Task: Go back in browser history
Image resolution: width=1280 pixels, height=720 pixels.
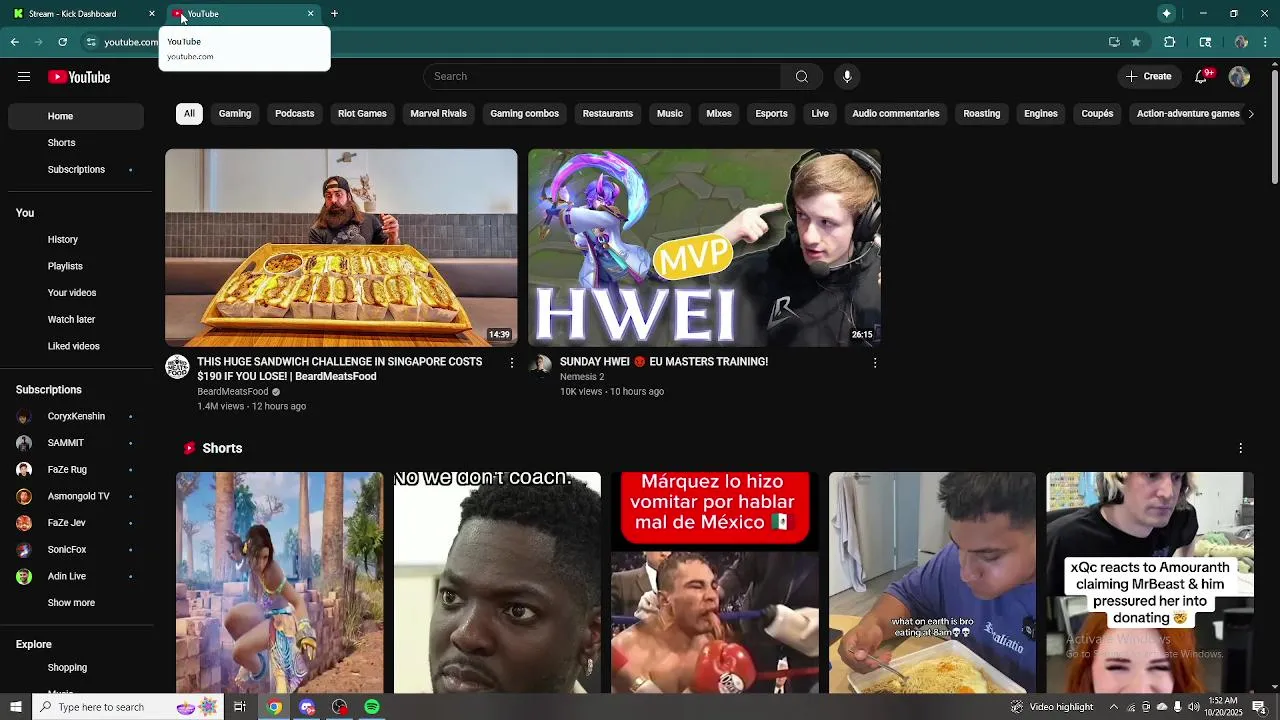Action: [x=15, y=42]
